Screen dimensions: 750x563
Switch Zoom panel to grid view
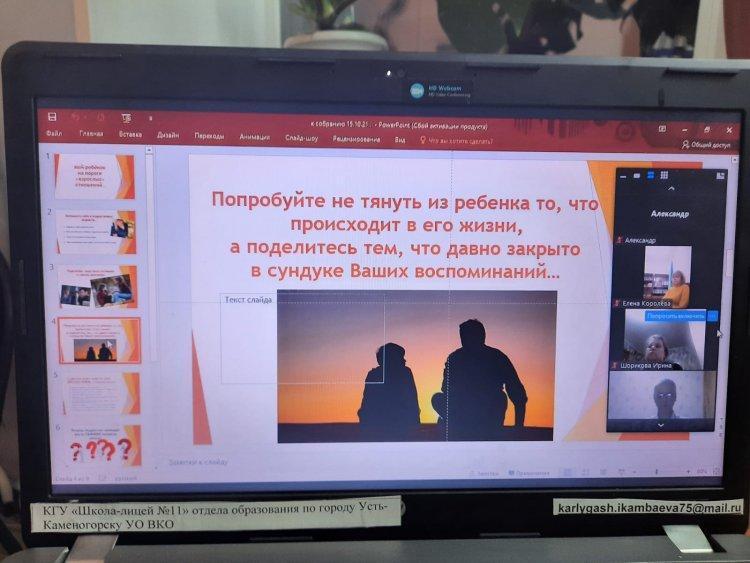tap(664, 176)
